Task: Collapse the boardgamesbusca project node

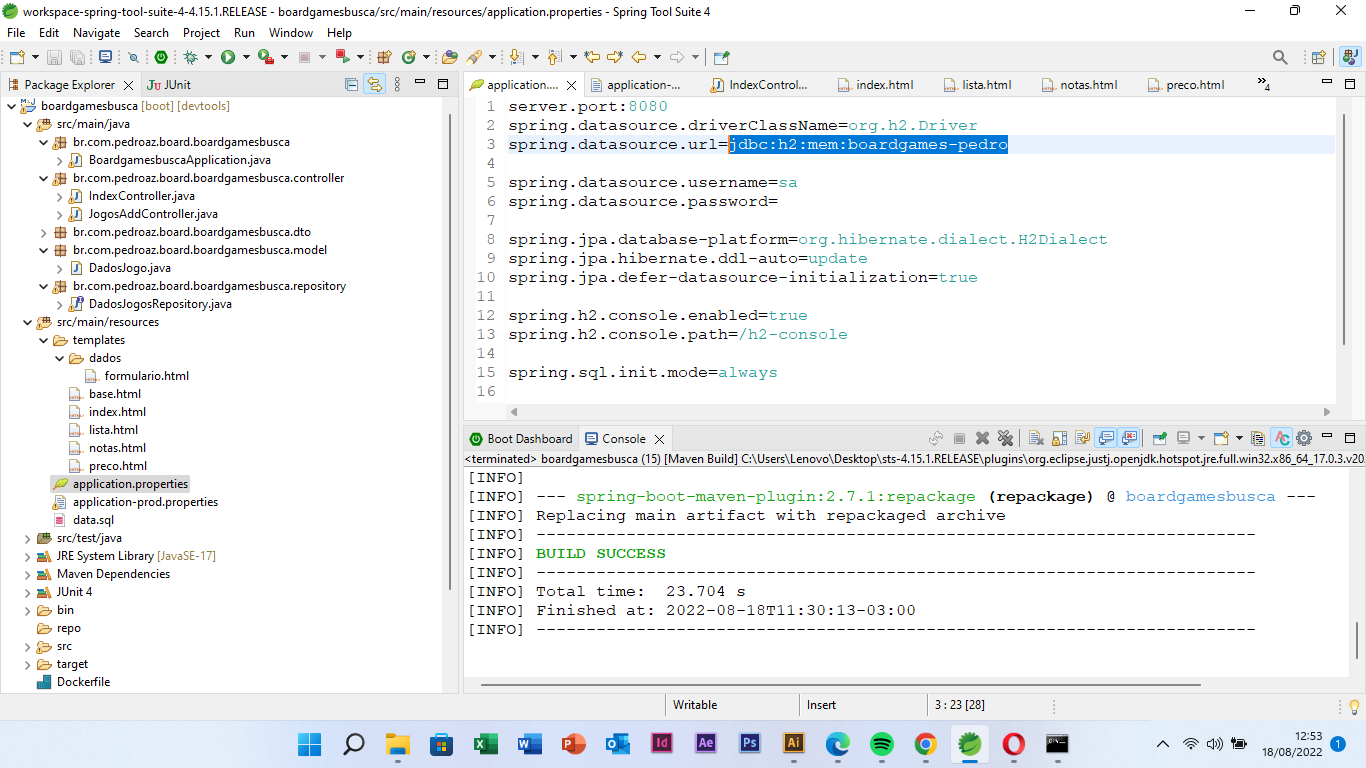Action: click(x=11, y=106)
